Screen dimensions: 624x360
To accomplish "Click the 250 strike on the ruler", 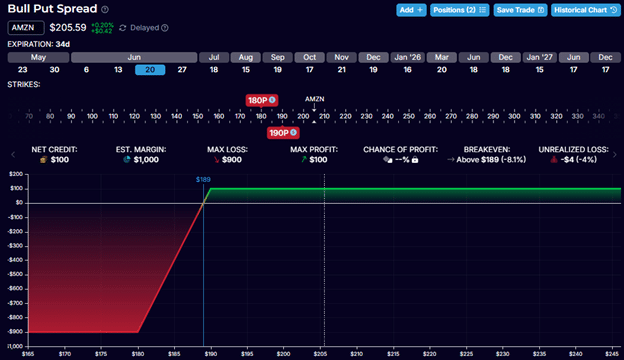I will pos(409,116).
